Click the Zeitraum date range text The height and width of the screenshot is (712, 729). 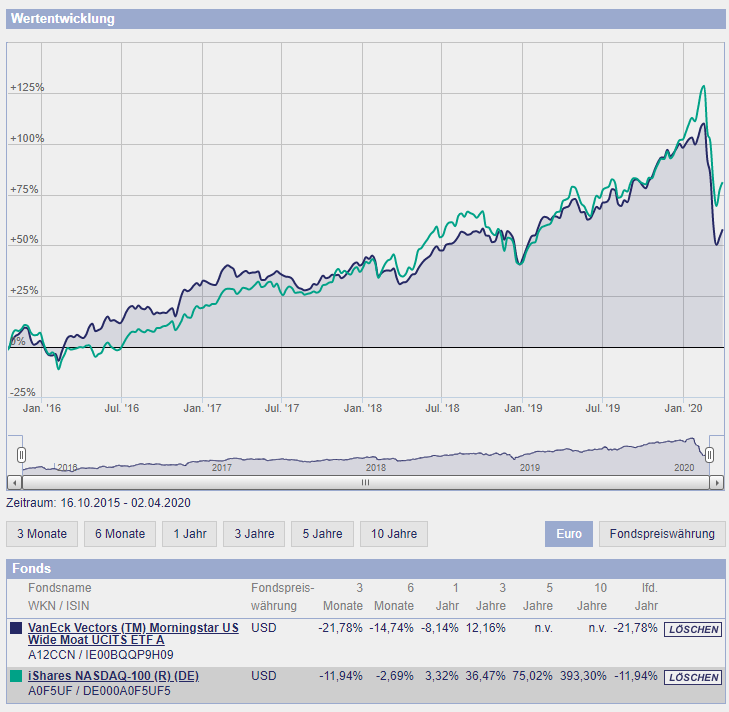coord(98,503)
